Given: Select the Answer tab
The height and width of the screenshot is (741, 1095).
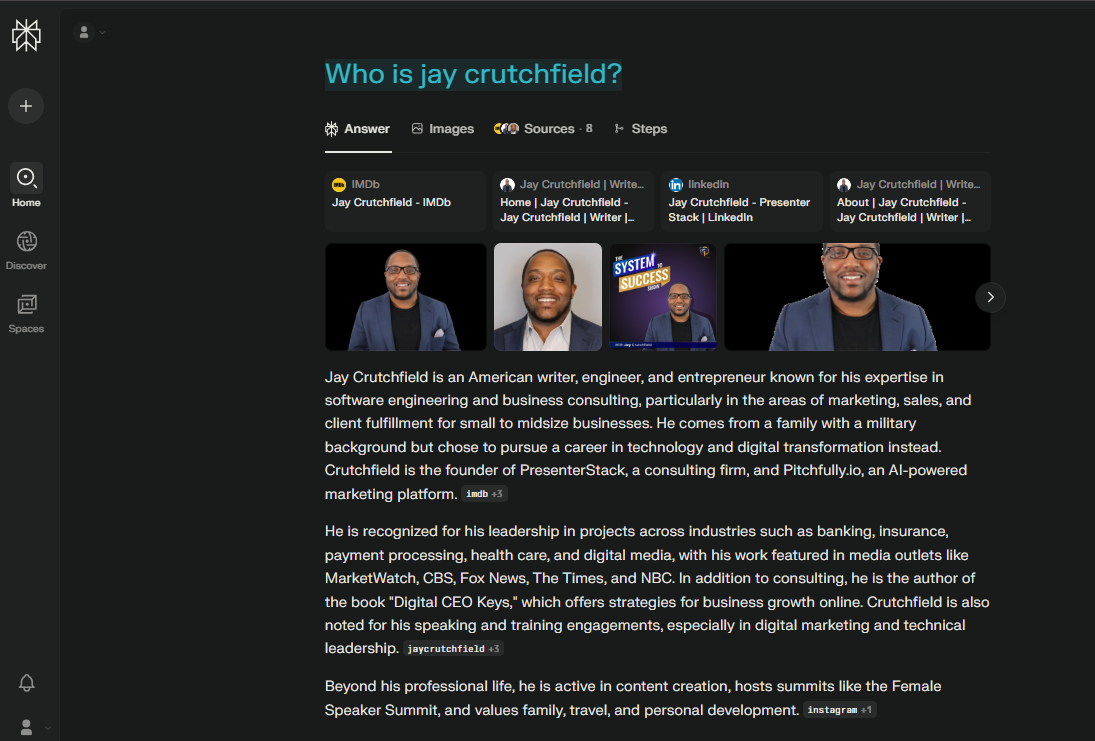Looking at the screenshot, I should [358, 129].
